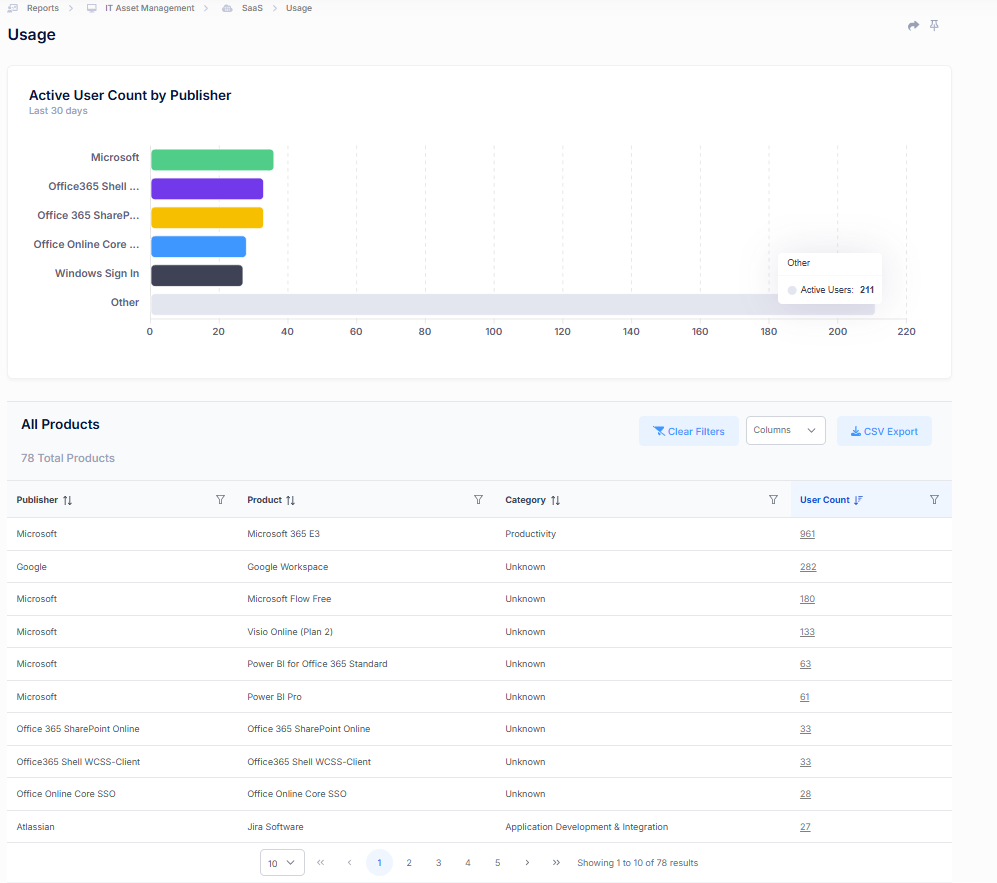Click the Reports breadcrumb icon
Image resolution: width=997 pixels, height=883 pixels.
tap(13, 8)
